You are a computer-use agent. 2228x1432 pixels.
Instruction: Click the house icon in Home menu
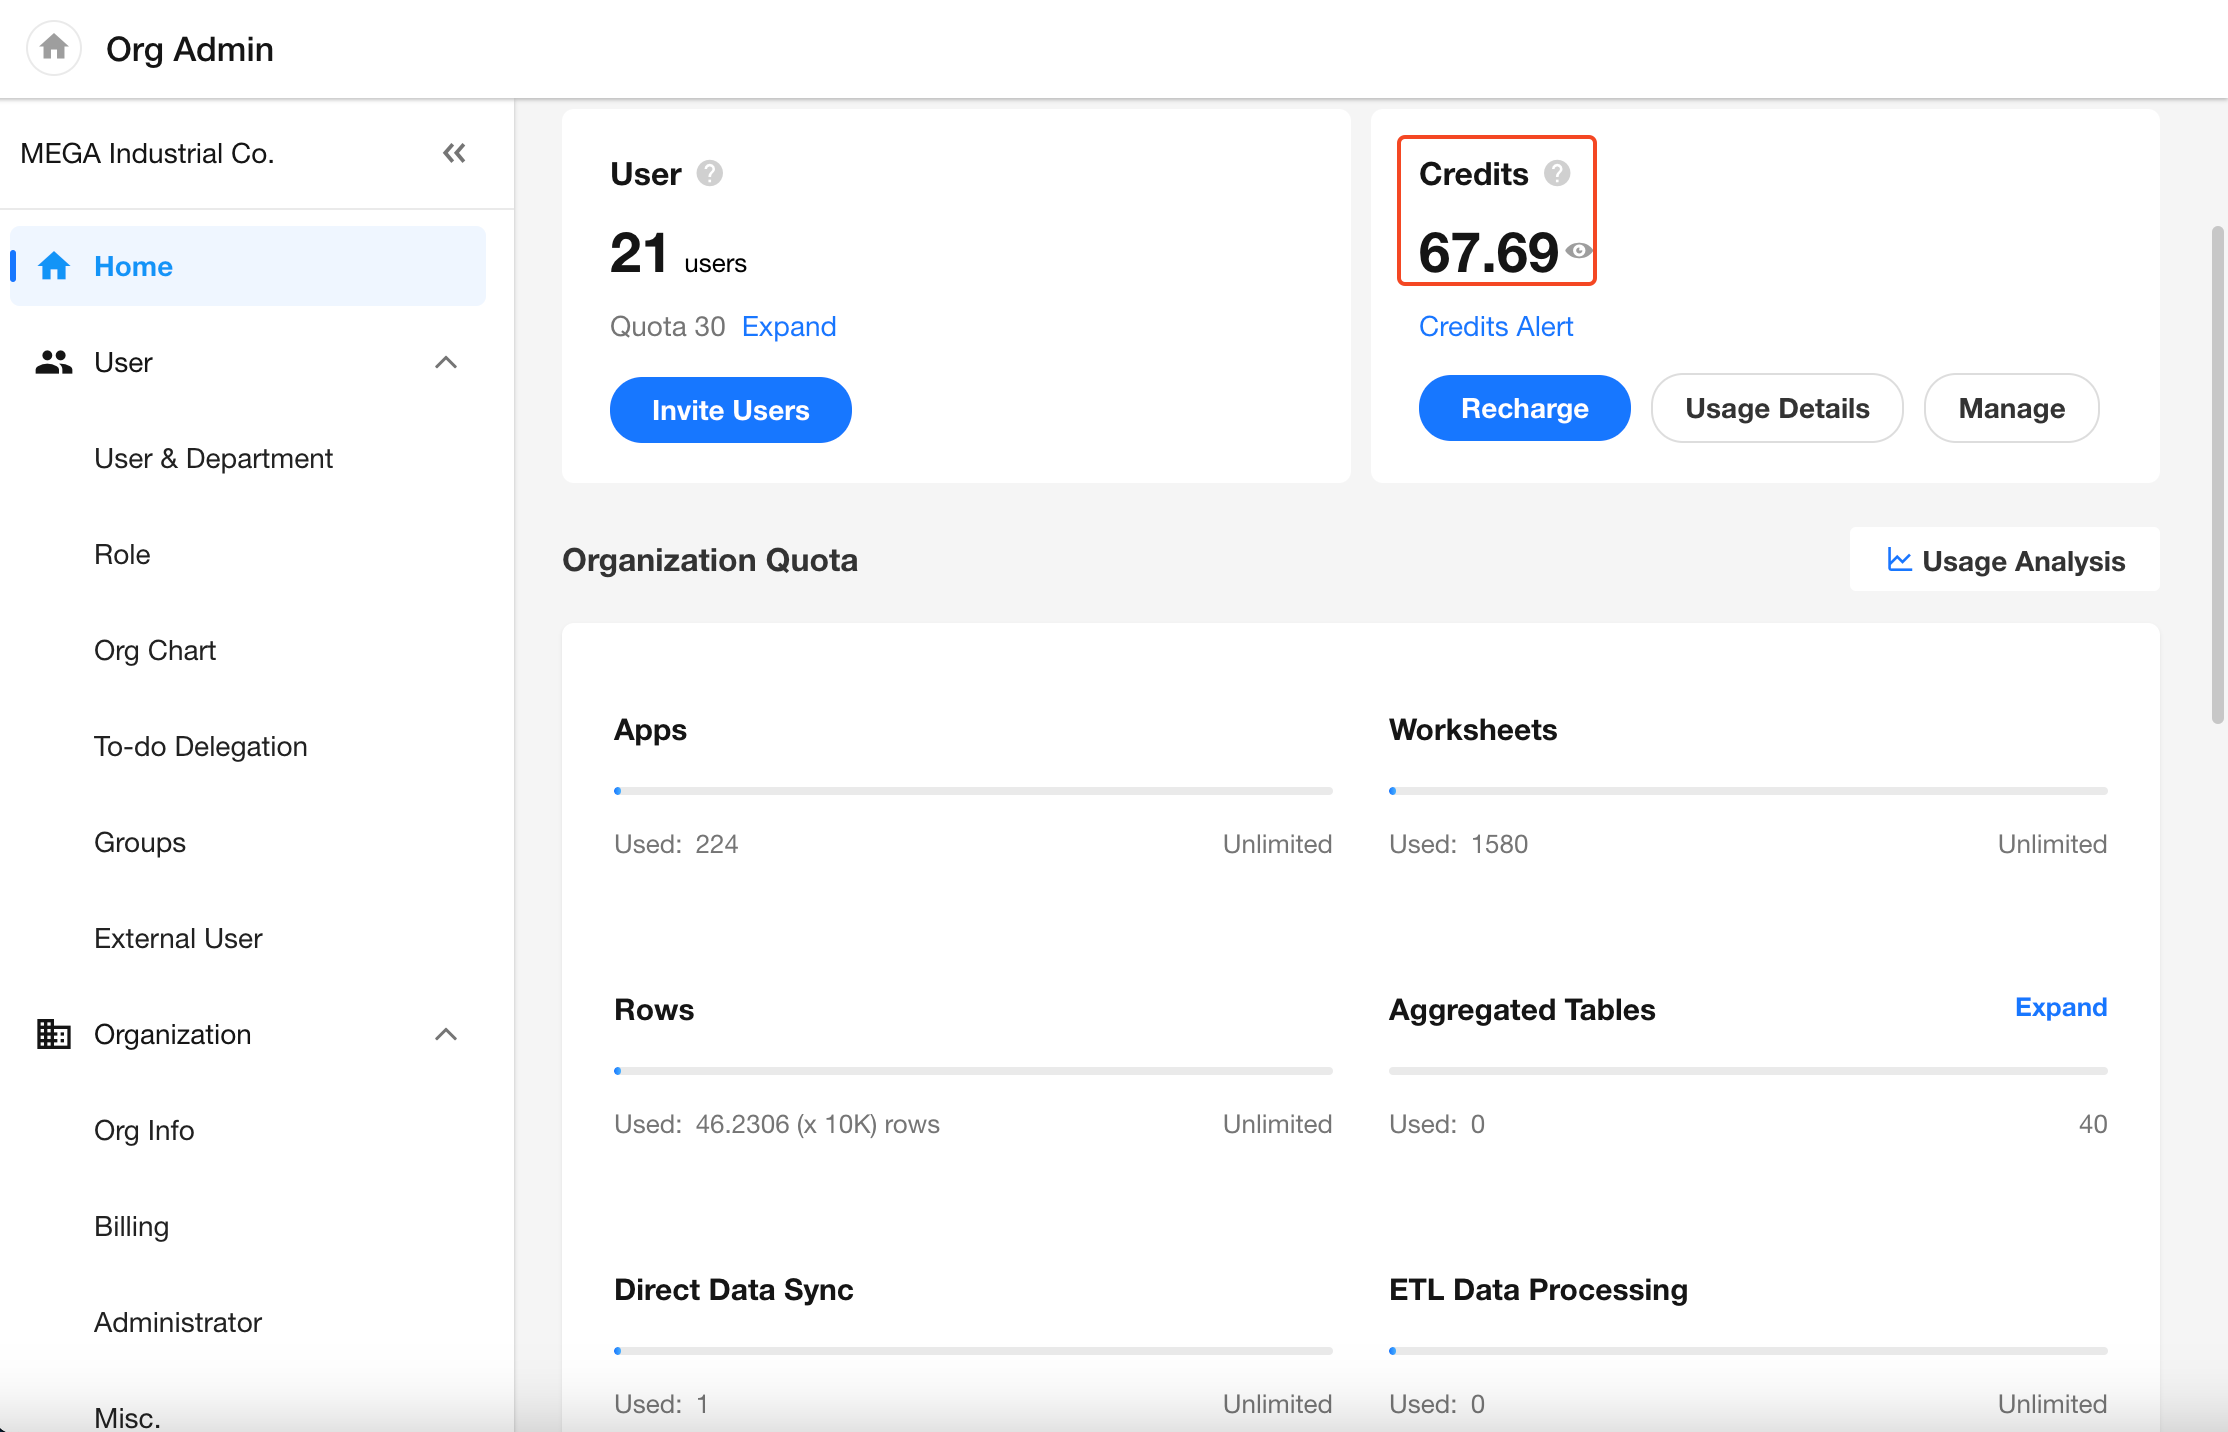pyautogui.click(x=54, y=266)
